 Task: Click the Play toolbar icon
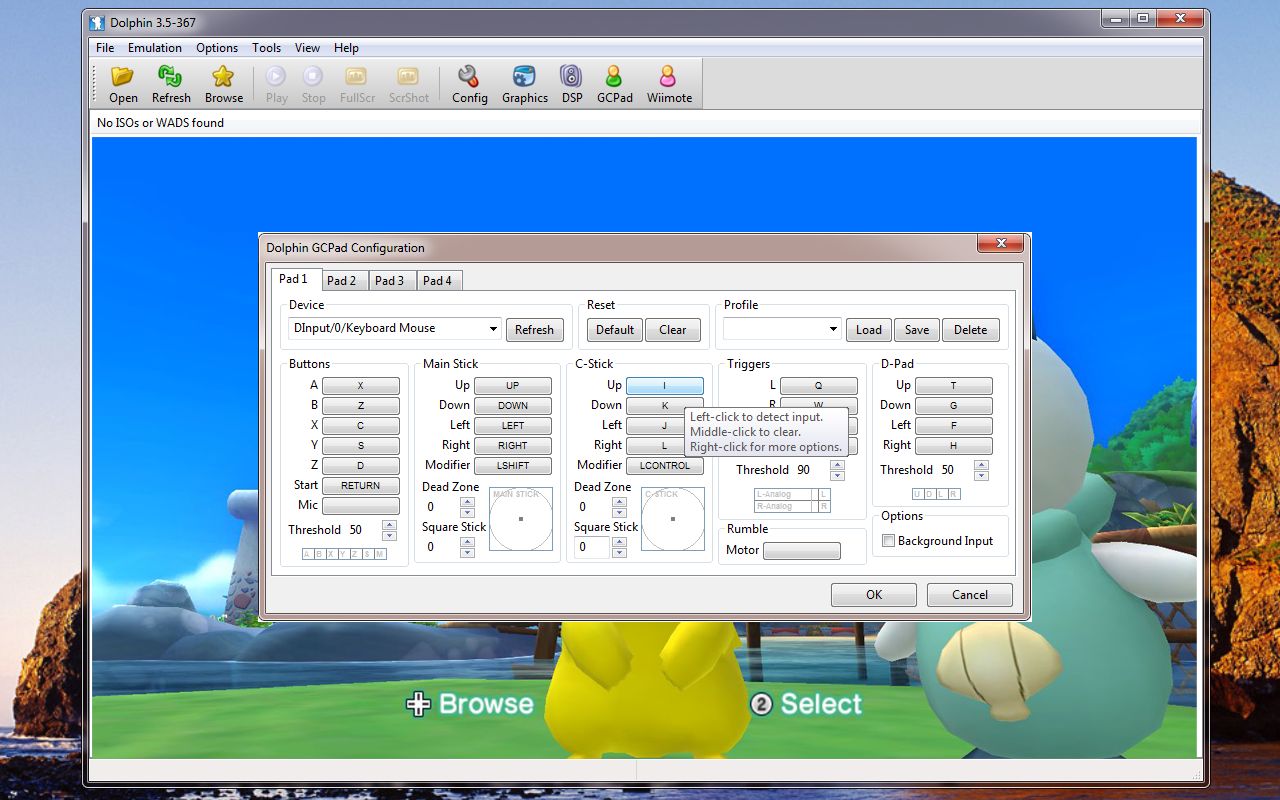point(277,84)
